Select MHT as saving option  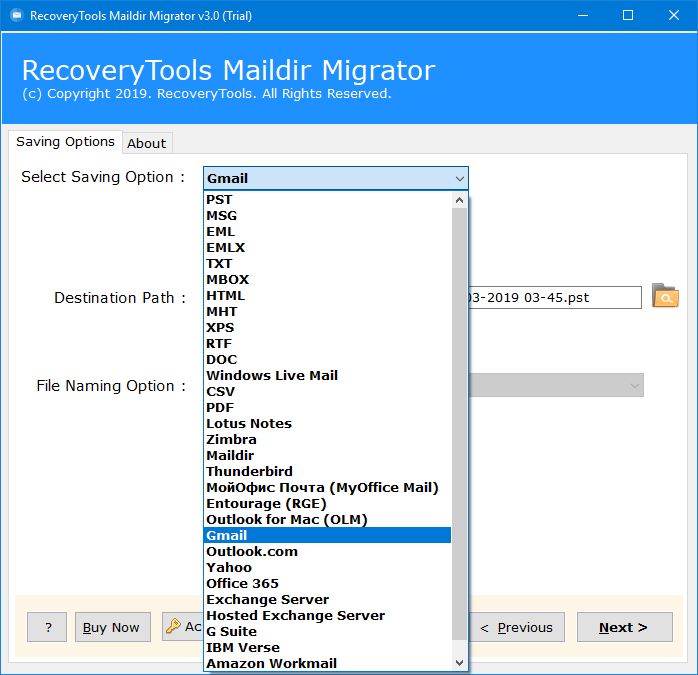point(327,312)
